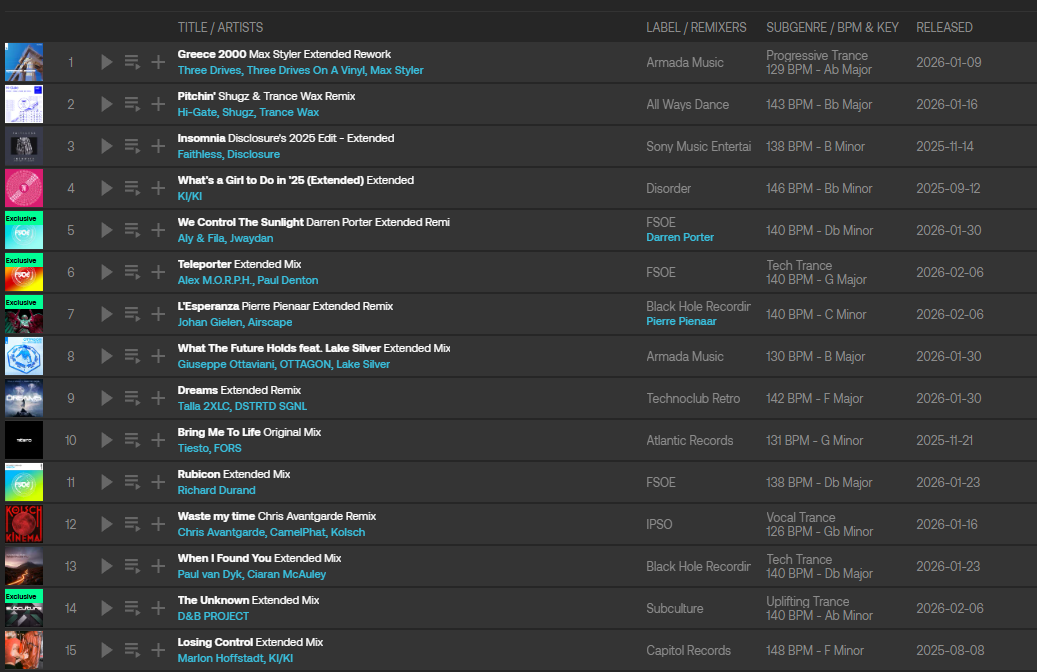Image resolution: width=1037 pixels, height=672 pixels.
Task: Queue the track Waste my time
Action: click(x=132, y=524)
